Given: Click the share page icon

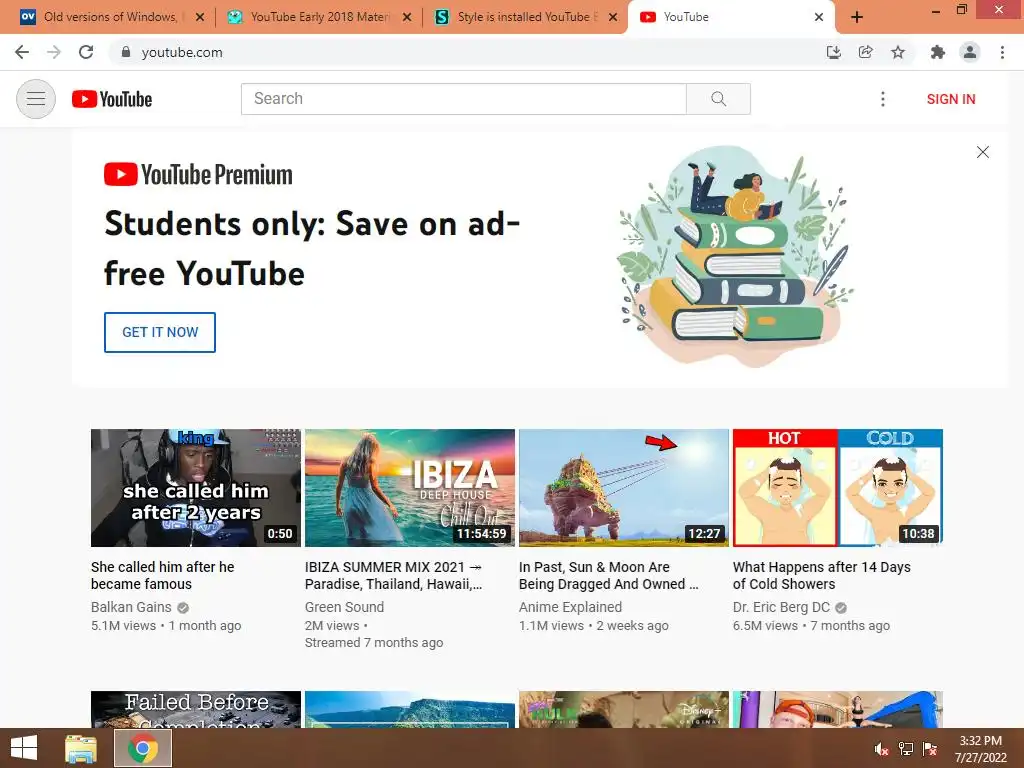Looking at the screenshot, I should [865, 52].
